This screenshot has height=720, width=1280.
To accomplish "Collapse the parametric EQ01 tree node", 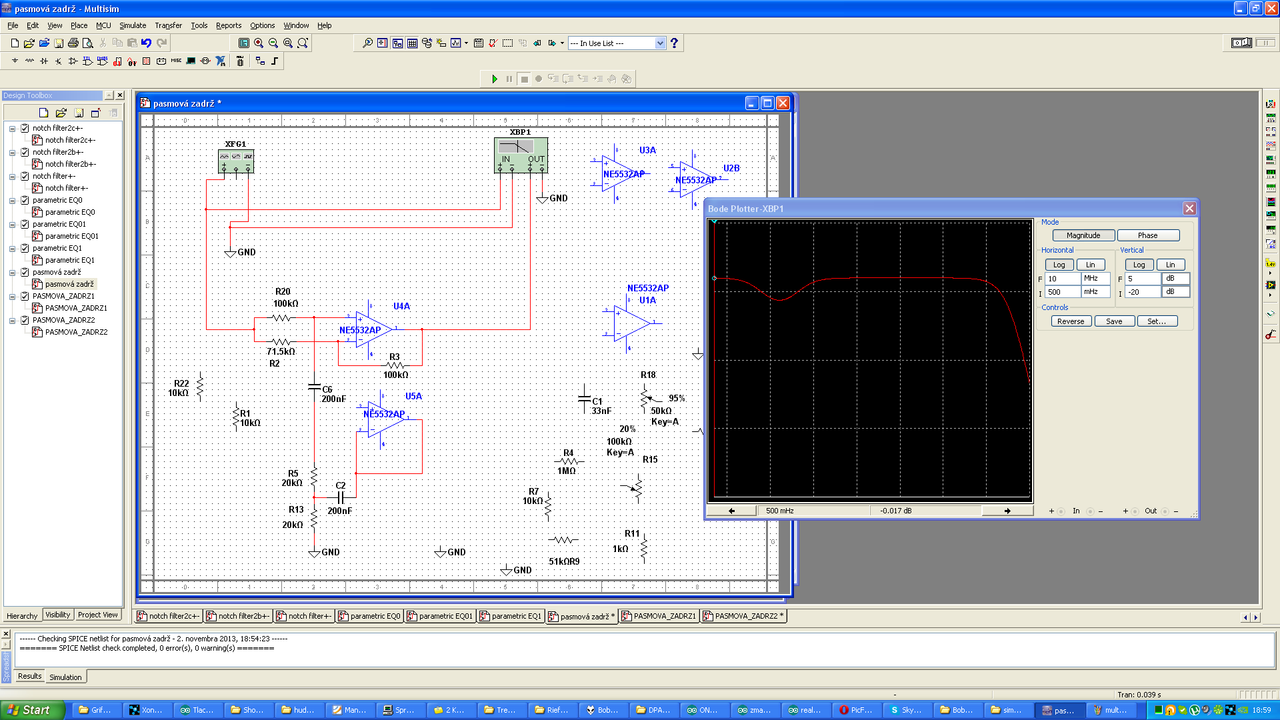I will tap(12, 224).
